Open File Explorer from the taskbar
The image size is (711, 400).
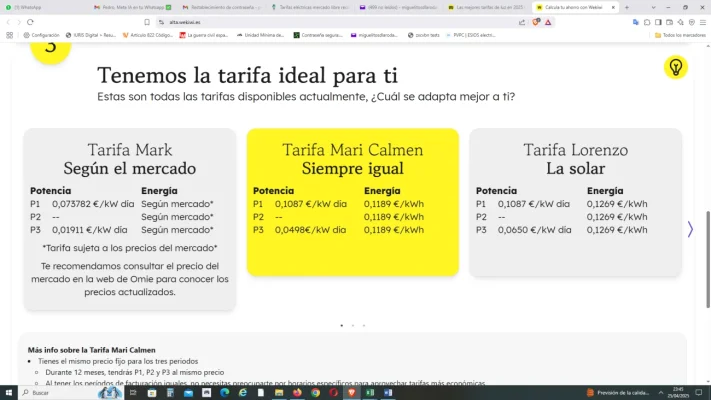tap(279, 393)
